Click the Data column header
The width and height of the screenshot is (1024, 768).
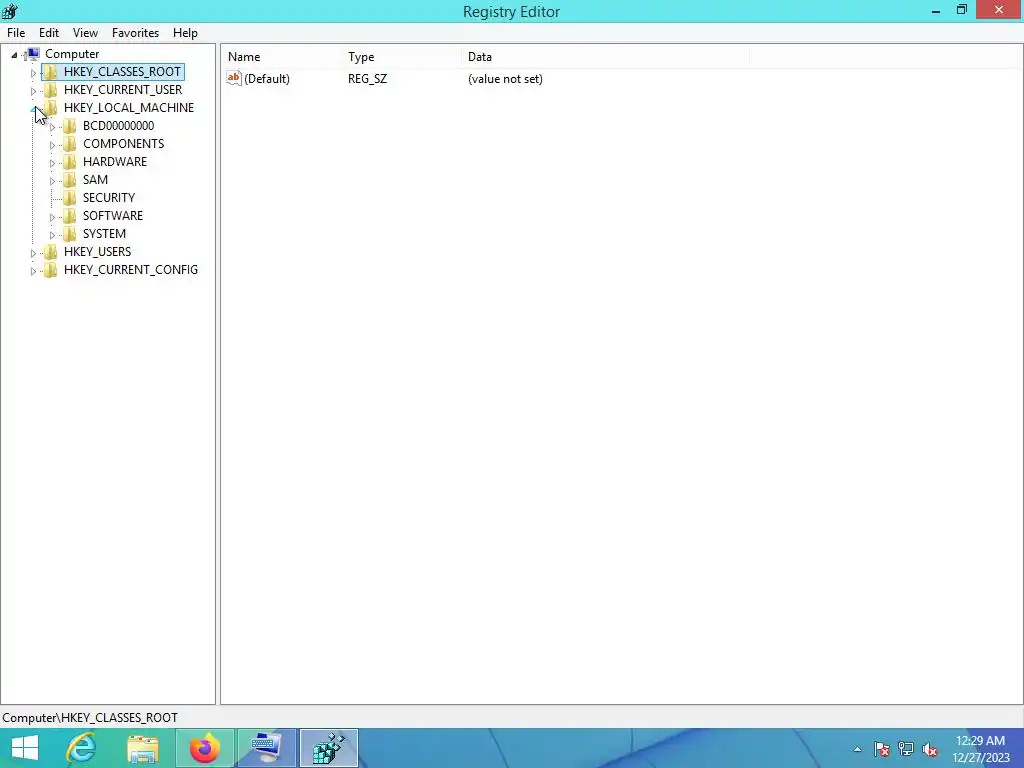pos(605,57)
